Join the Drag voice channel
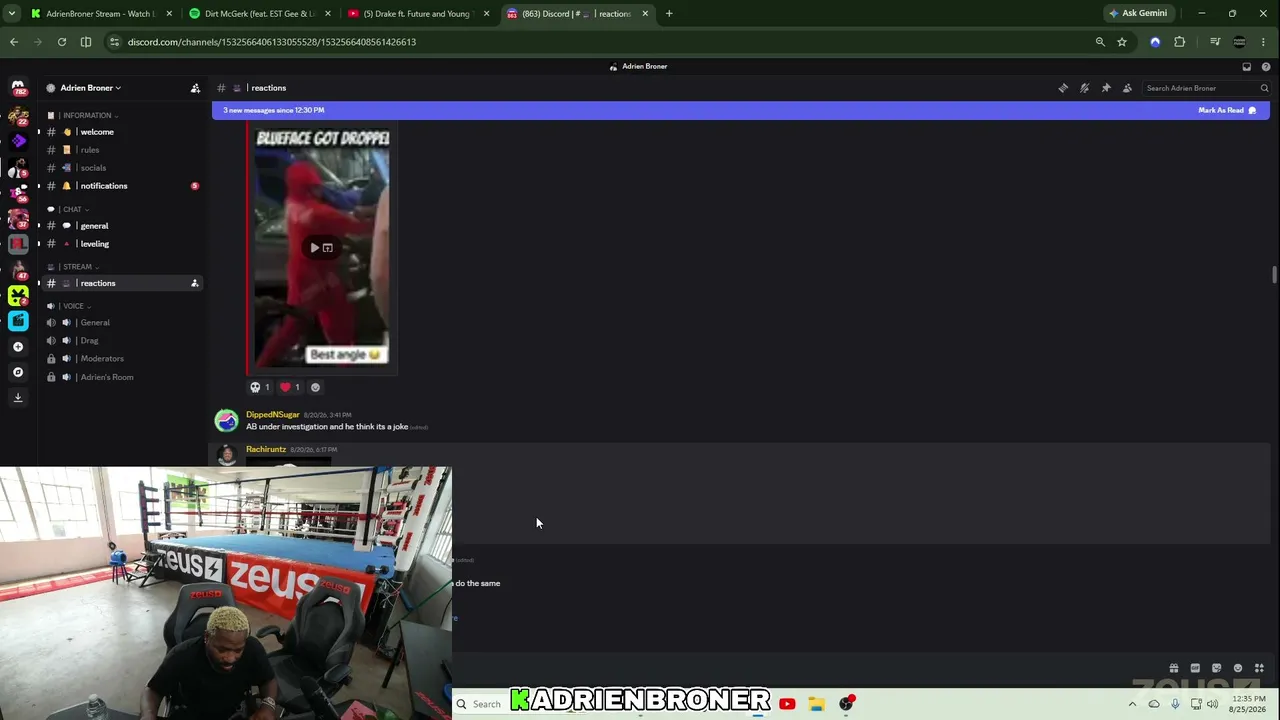The height and width of the screenshot is (720, 1280). click(x=123, y=341)
